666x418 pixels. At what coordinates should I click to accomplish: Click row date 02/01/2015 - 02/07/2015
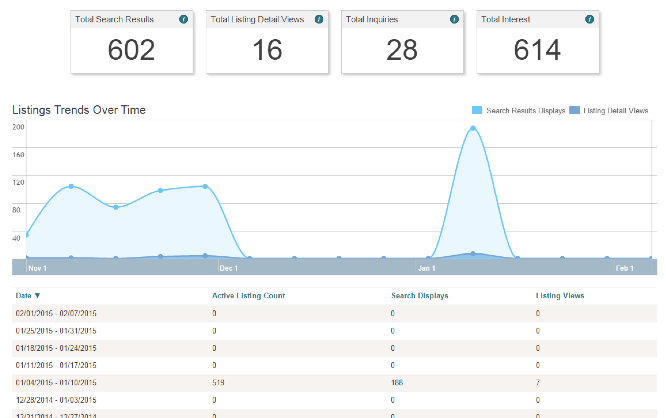tap(56, 314)
